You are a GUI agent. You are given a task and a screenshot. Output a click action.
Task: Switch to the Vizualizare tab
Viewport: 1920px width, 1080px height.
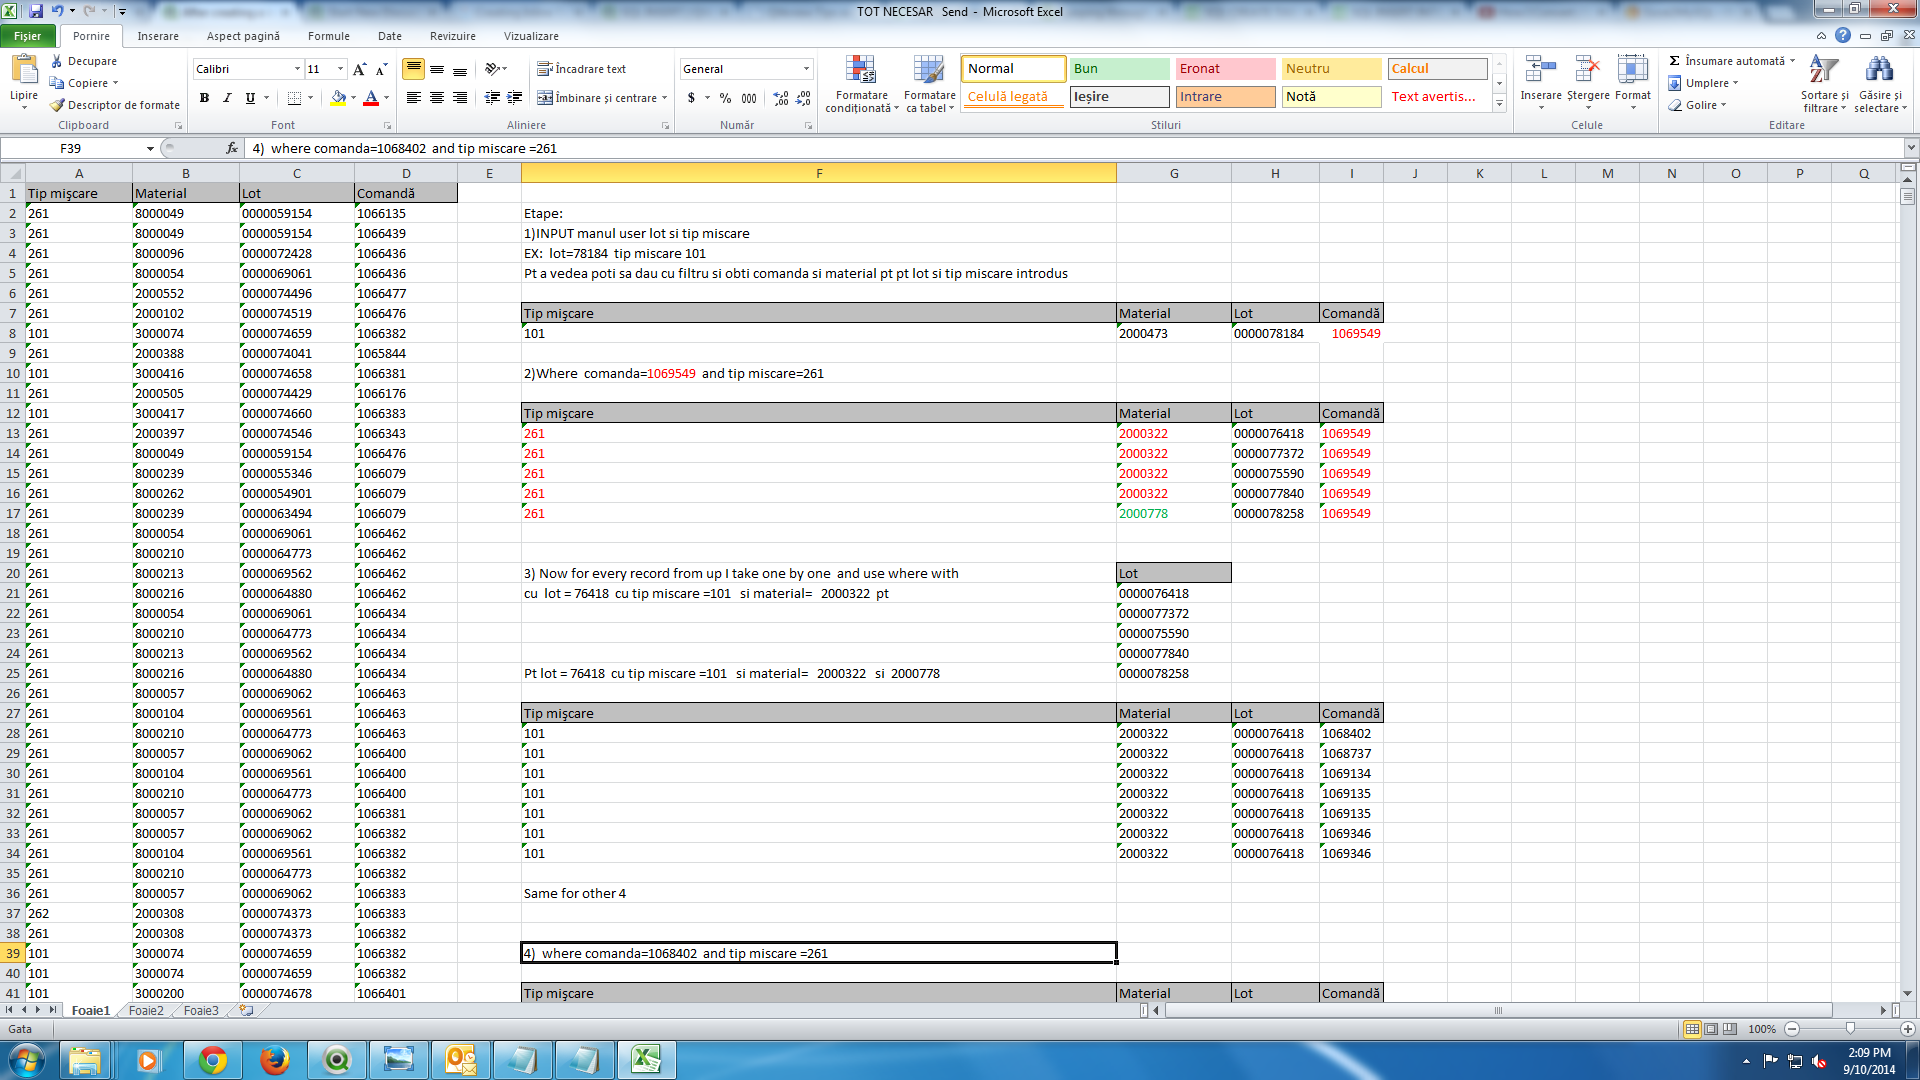pyautogui.click(x=531, y=36)
